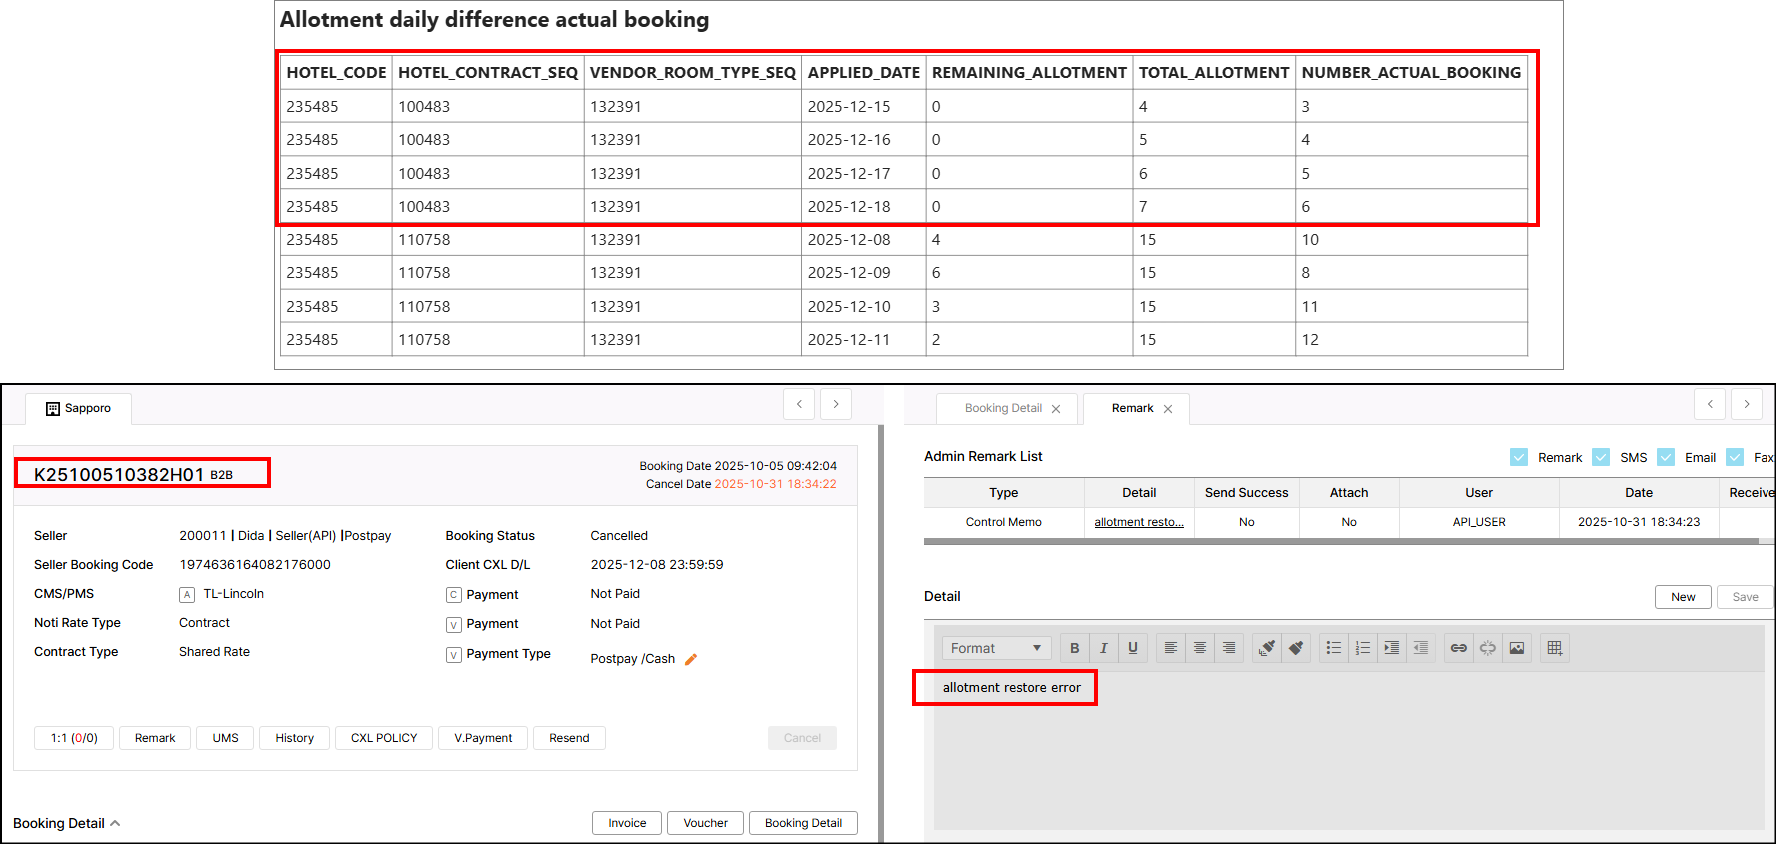The height and width of the screenshot is (844, 1776).
Task: Edit Payment Type with pencil icon
Action: [690, 659]
